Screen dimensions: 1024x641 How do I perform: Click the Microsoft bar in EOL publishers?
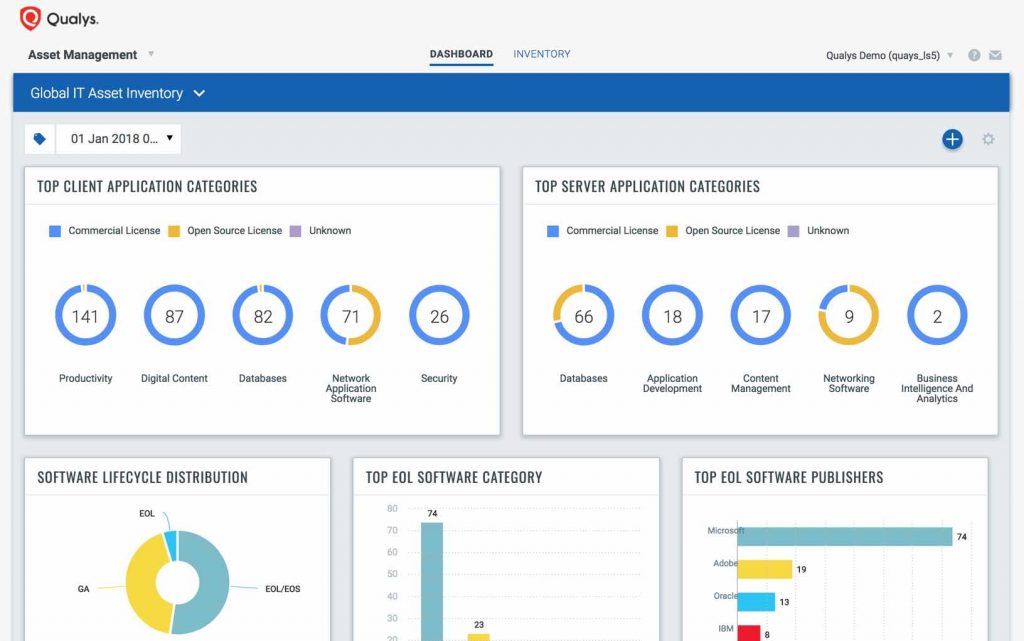point(845,537)
